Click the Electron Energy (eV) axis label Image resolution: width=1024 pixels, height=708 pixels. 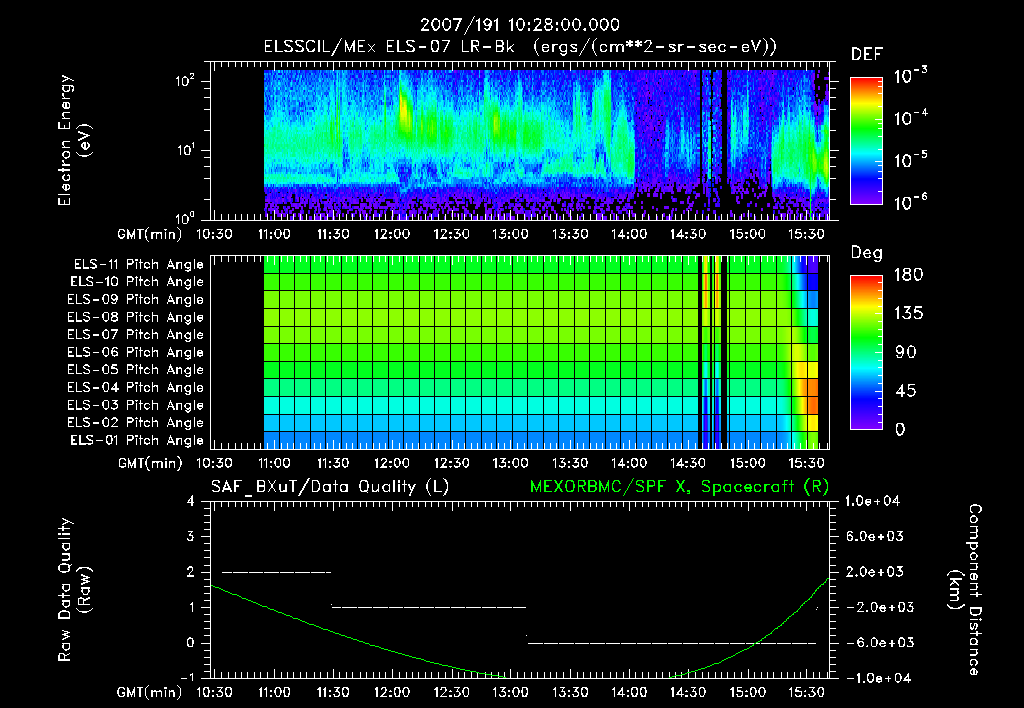(x=74, y=140)
